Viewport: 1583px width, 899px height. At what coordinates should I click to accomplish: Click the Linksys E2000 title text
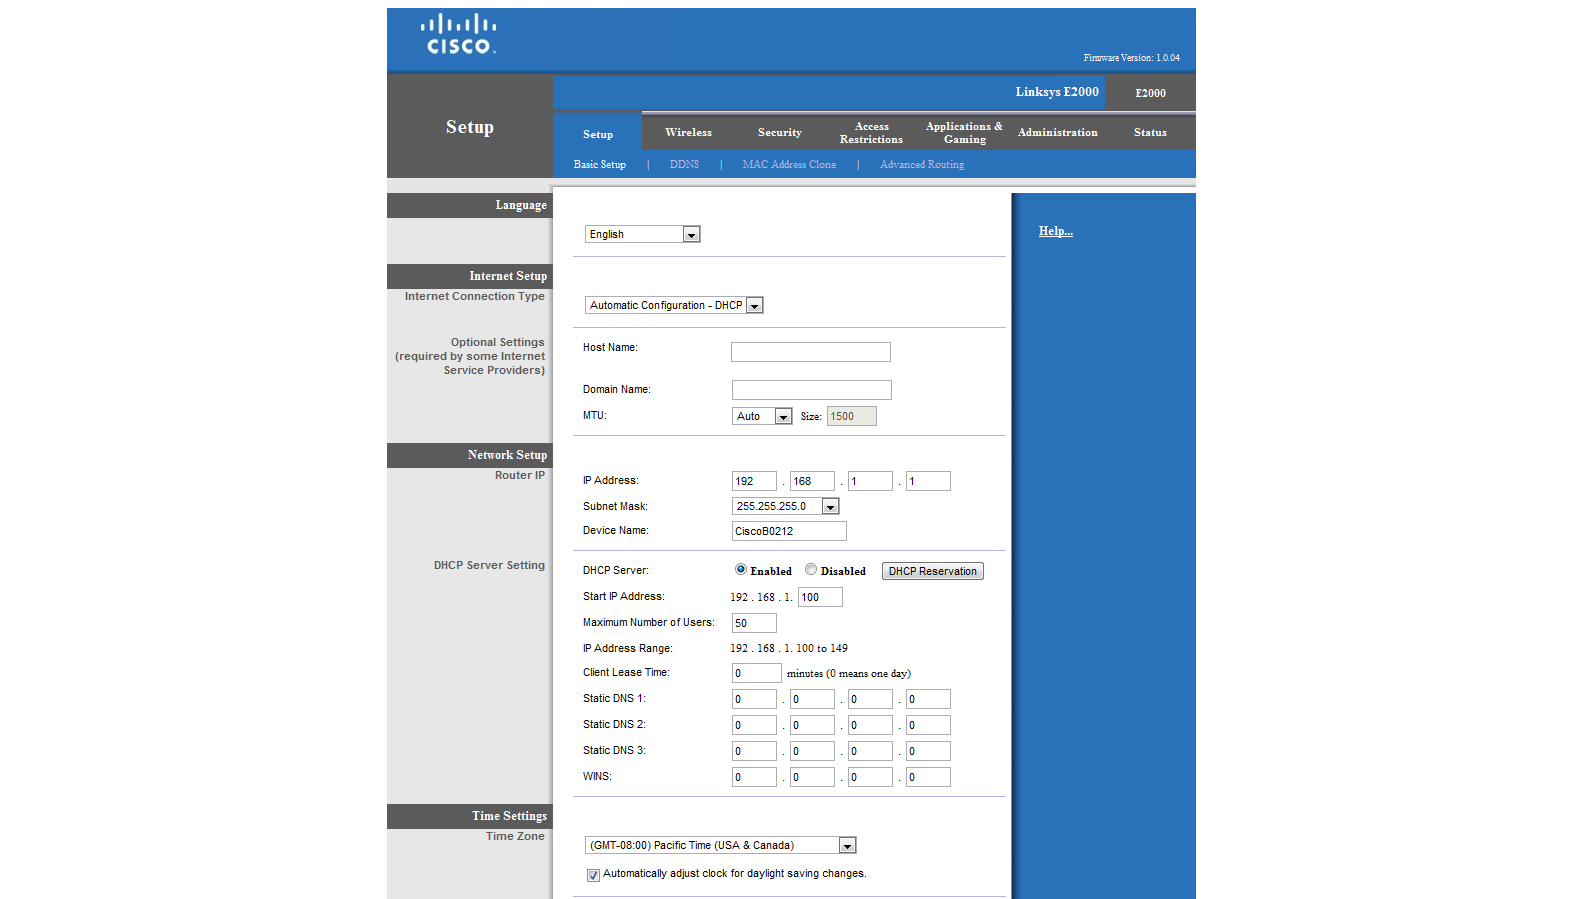1057,92
